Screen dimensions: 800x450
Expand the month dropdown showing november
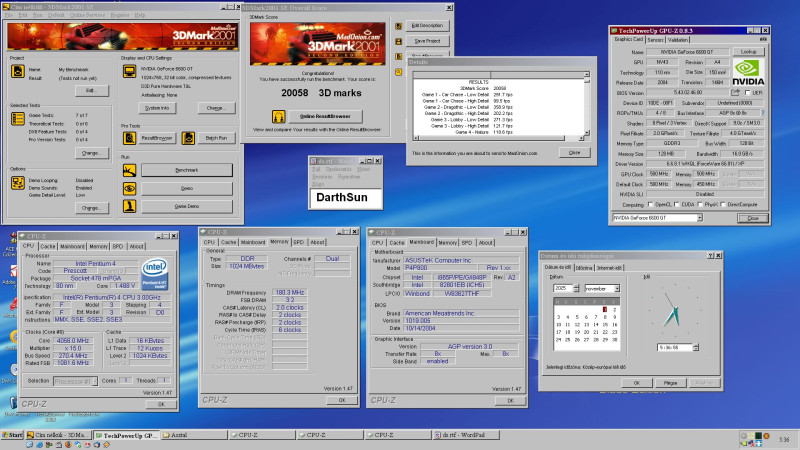tap(616, 287)
